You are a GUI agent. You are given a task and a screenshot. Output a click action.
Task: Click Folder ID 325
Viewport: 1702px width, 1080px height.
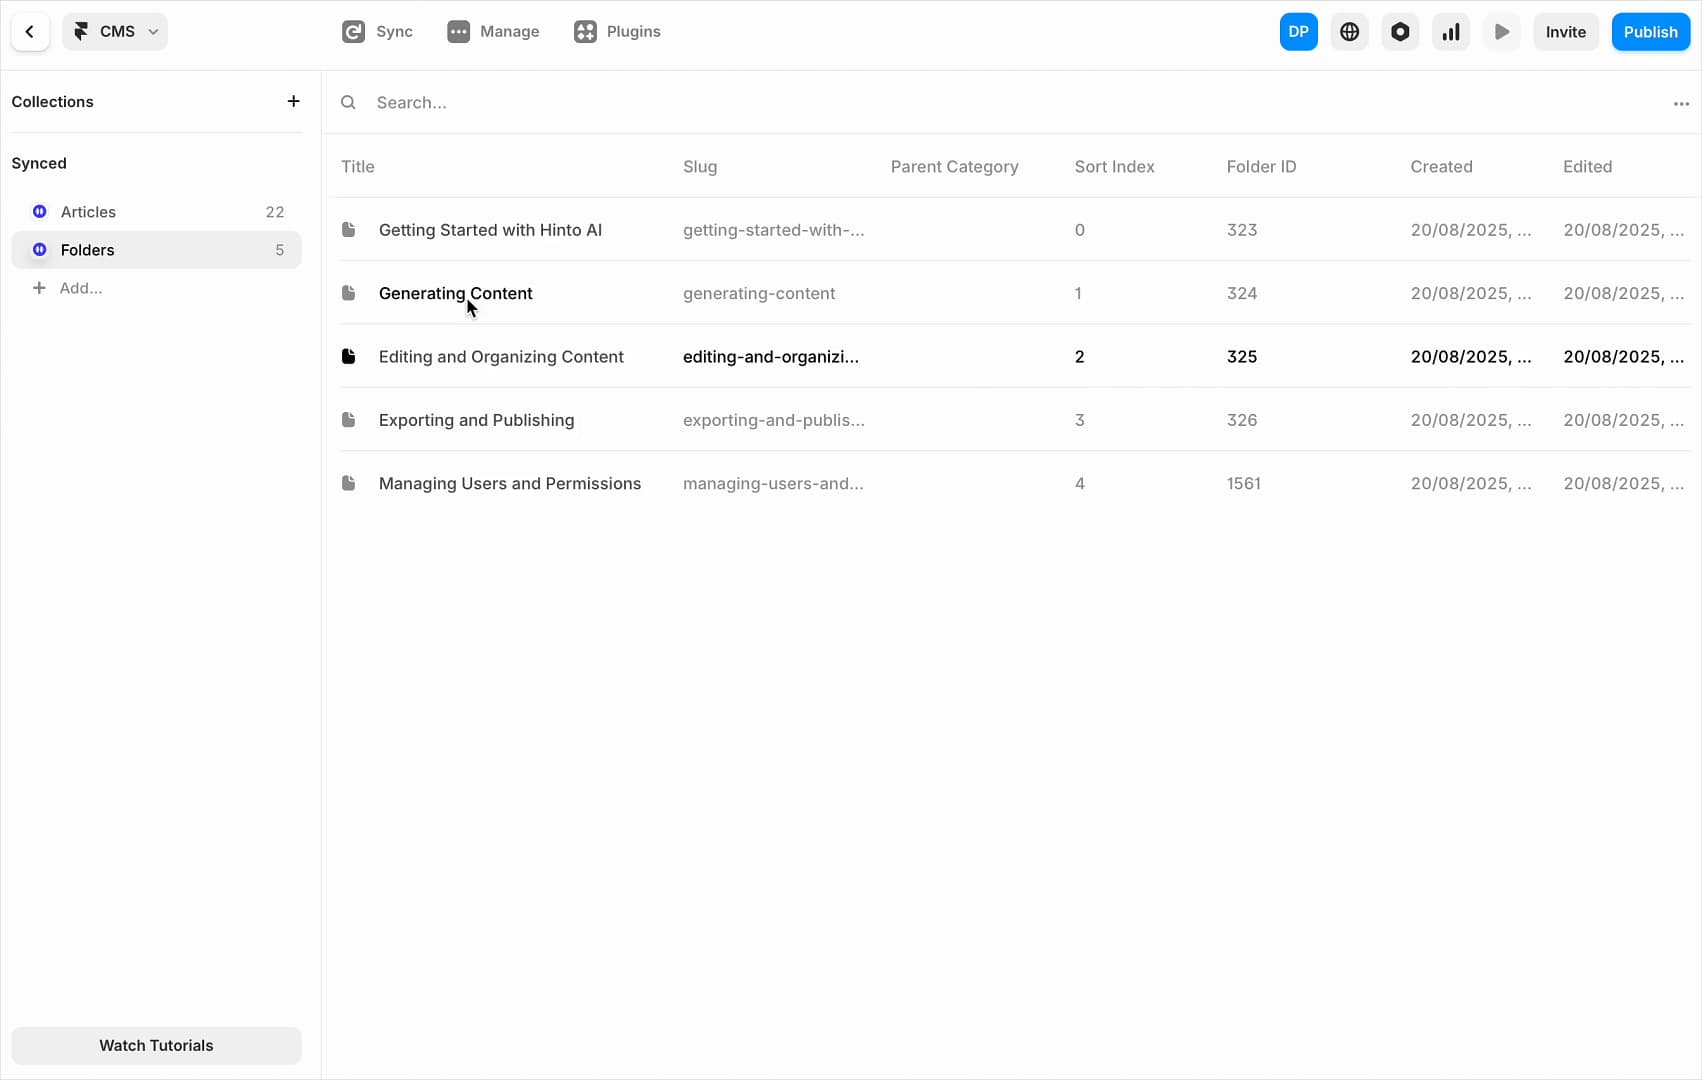(x=1242, y=356)
